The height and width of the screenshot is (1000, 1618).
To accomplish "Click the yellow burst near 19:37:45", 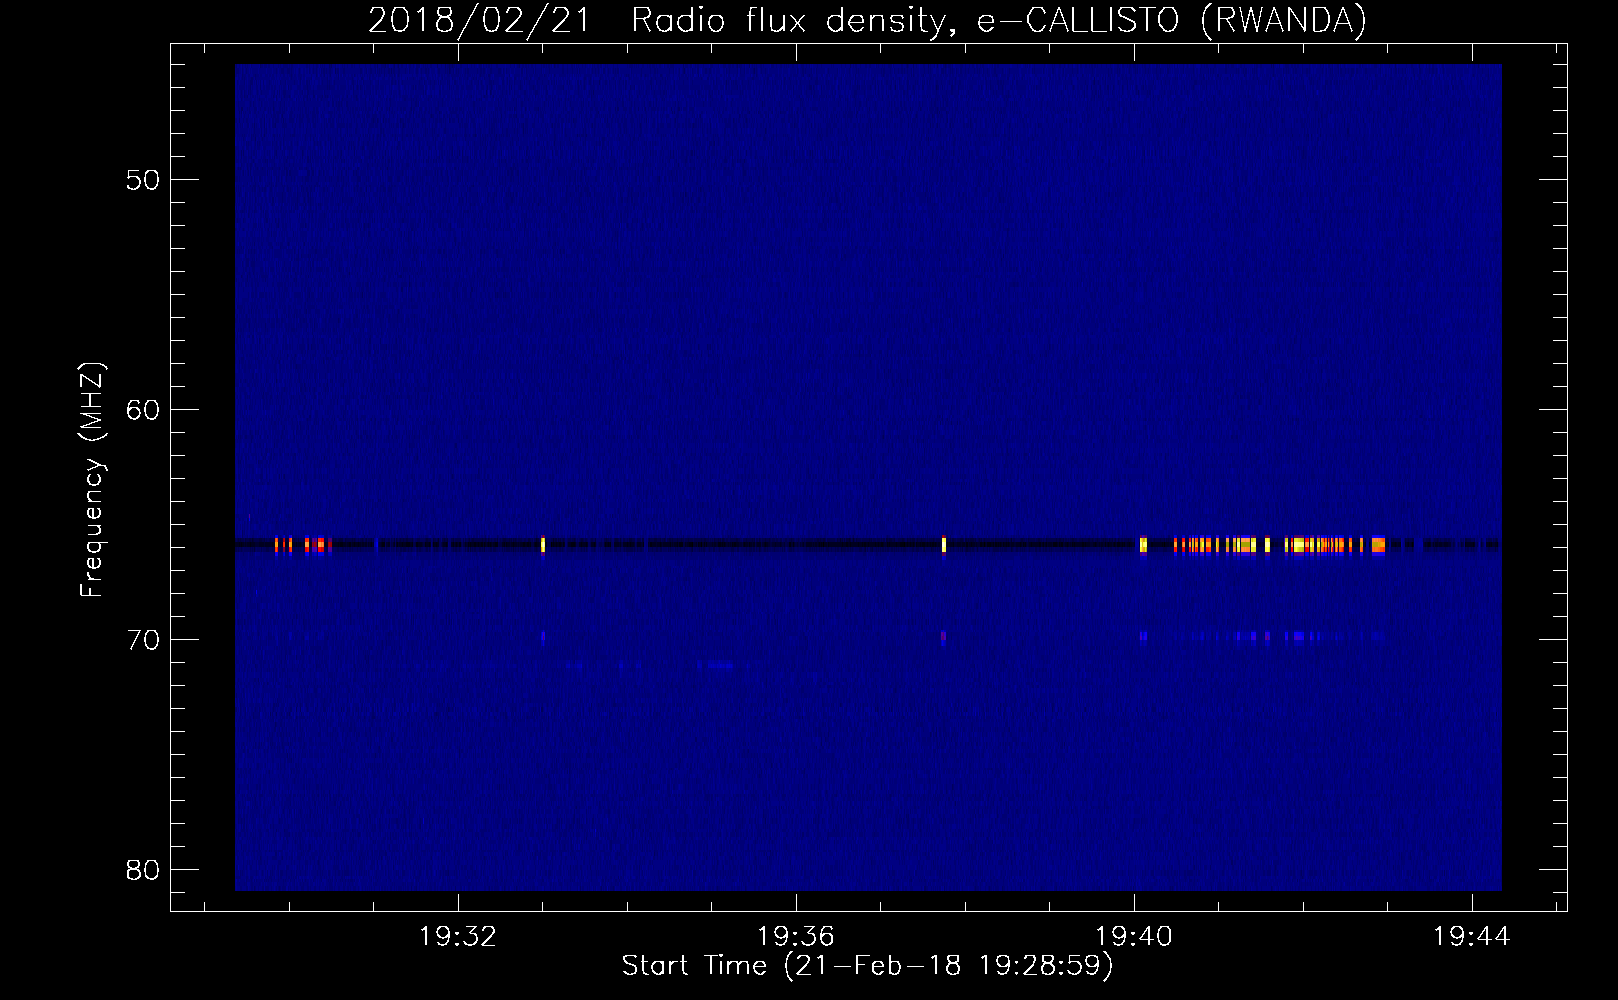I will [x=943, y=545].
